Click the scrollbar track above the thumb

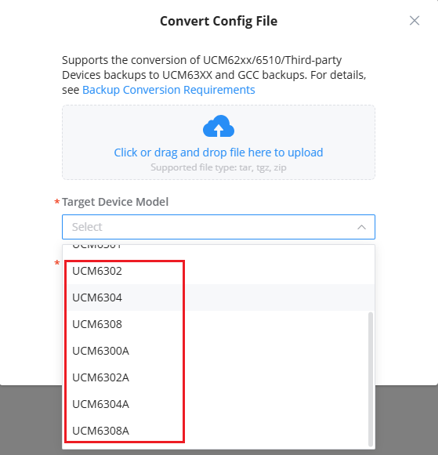tap(370, 280)
